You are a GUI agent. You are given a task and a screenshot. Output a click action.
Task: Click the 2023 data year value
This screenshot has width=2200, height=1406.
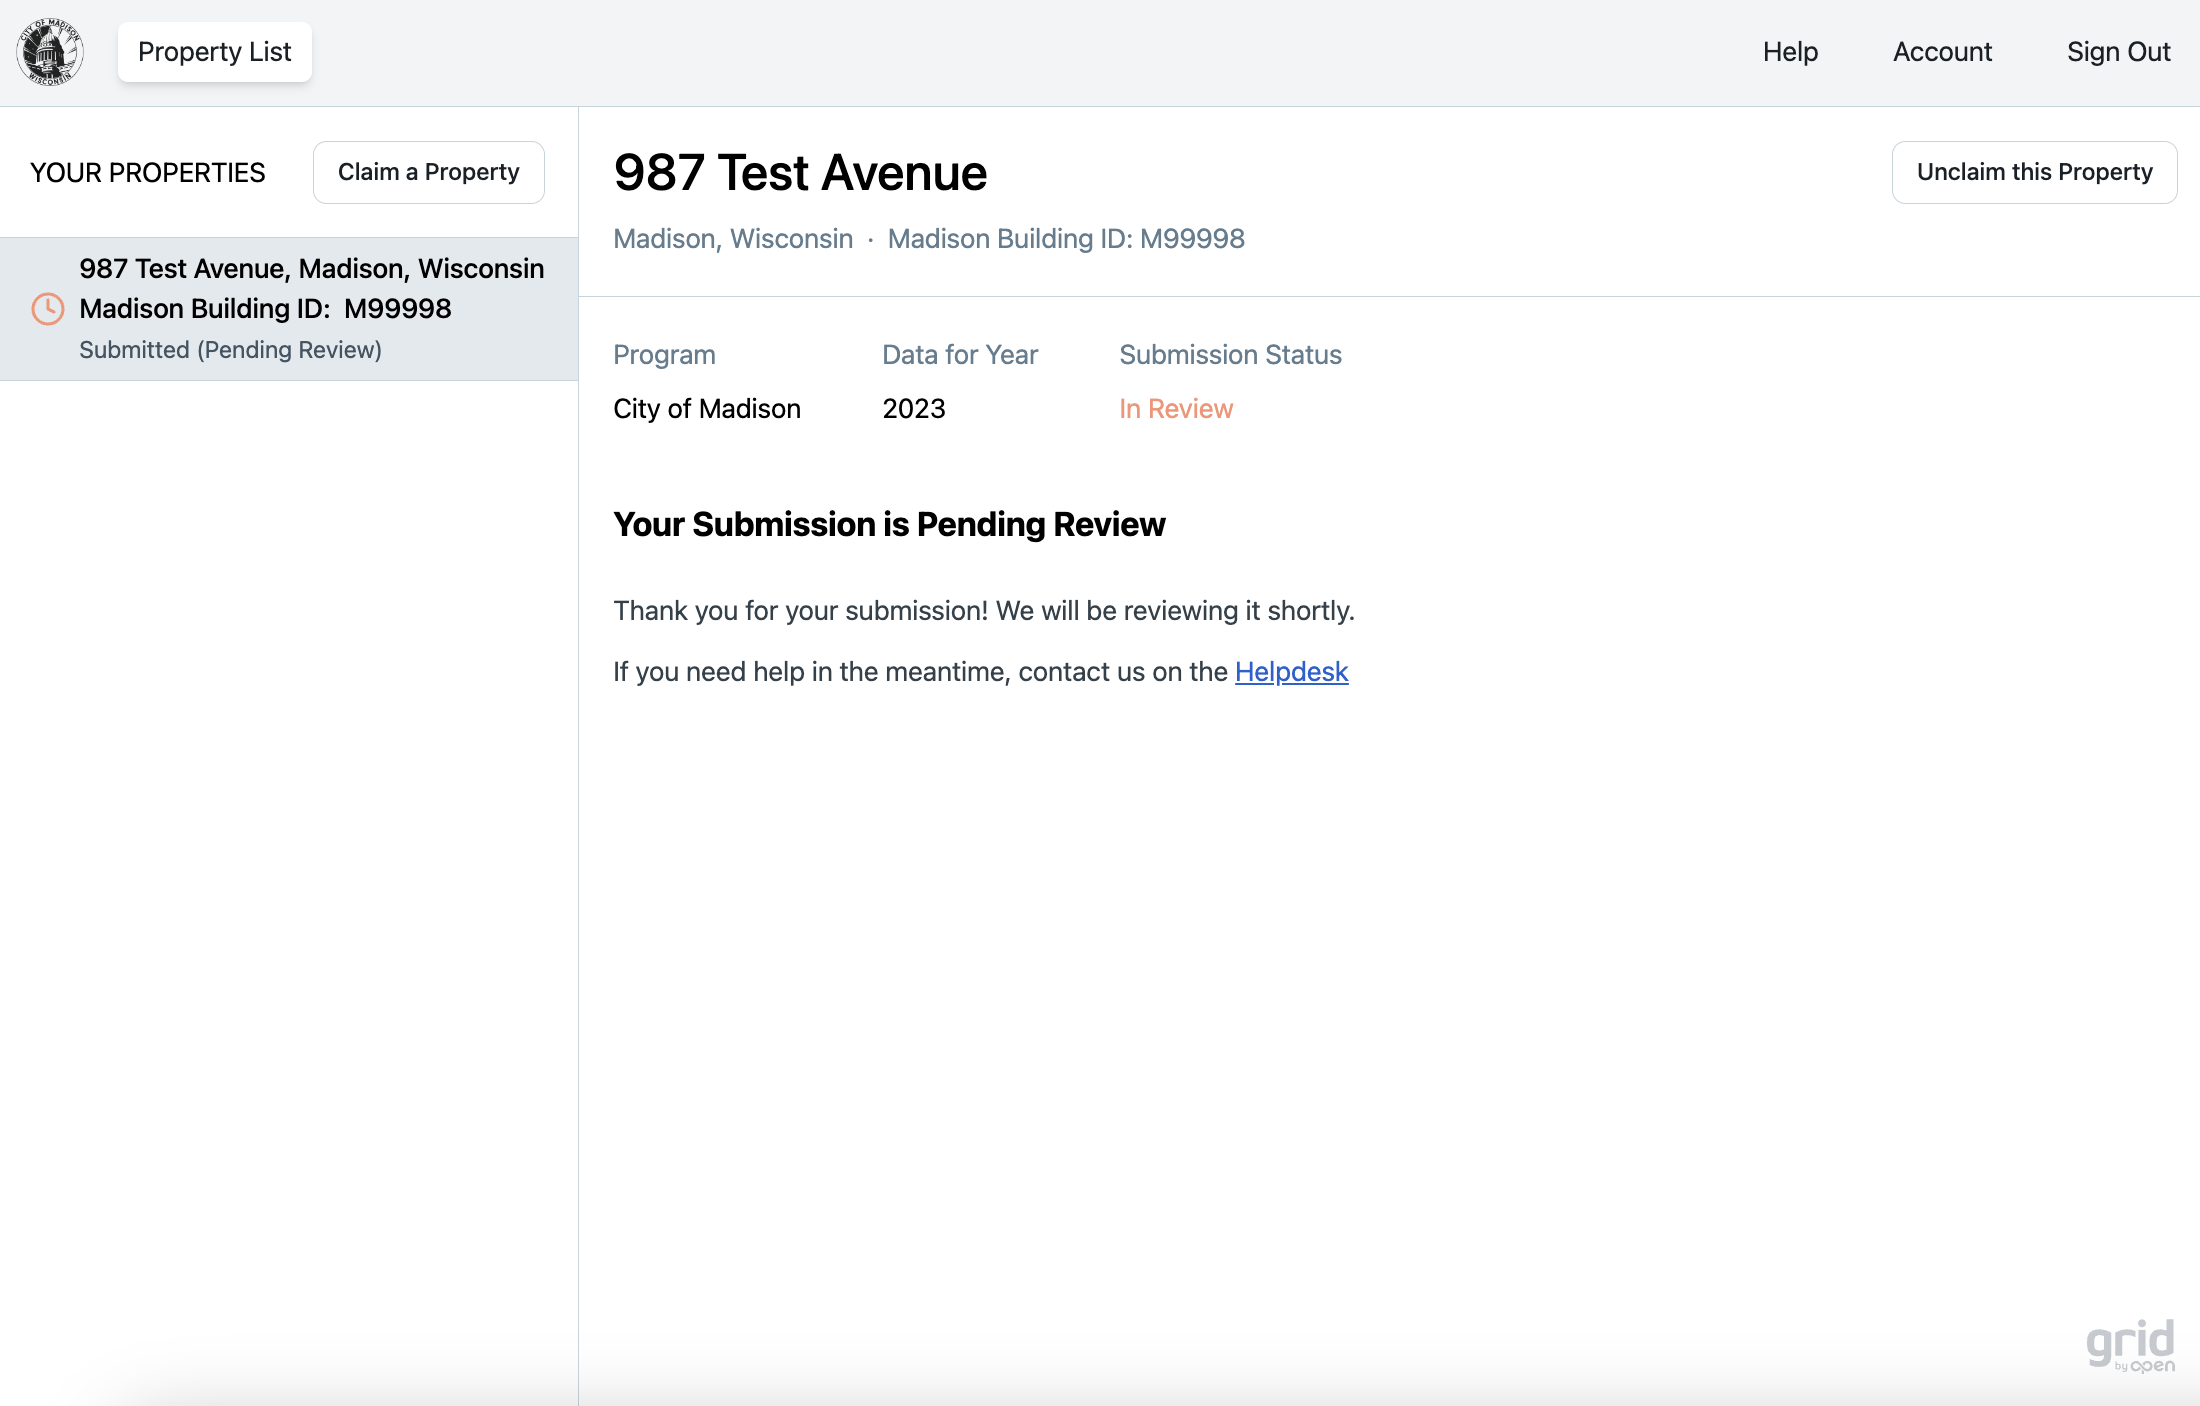point(913,409)
